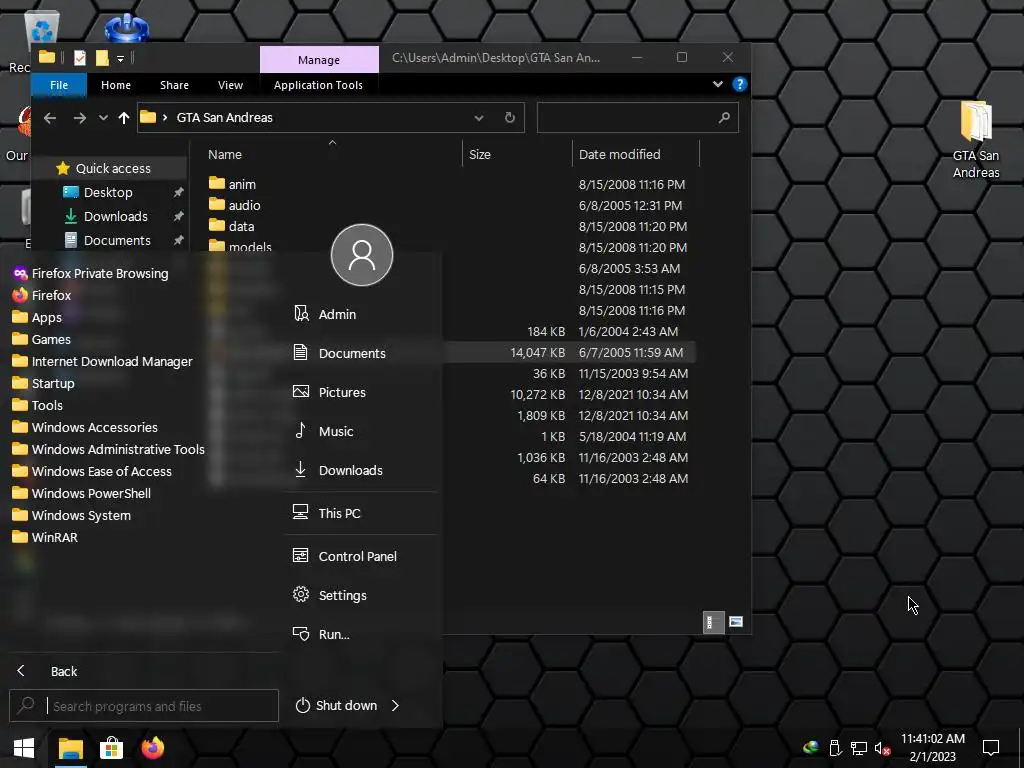Screen dimensions: 1024x768
Task: Switch to details view button
Action: (x=713, y=622)
